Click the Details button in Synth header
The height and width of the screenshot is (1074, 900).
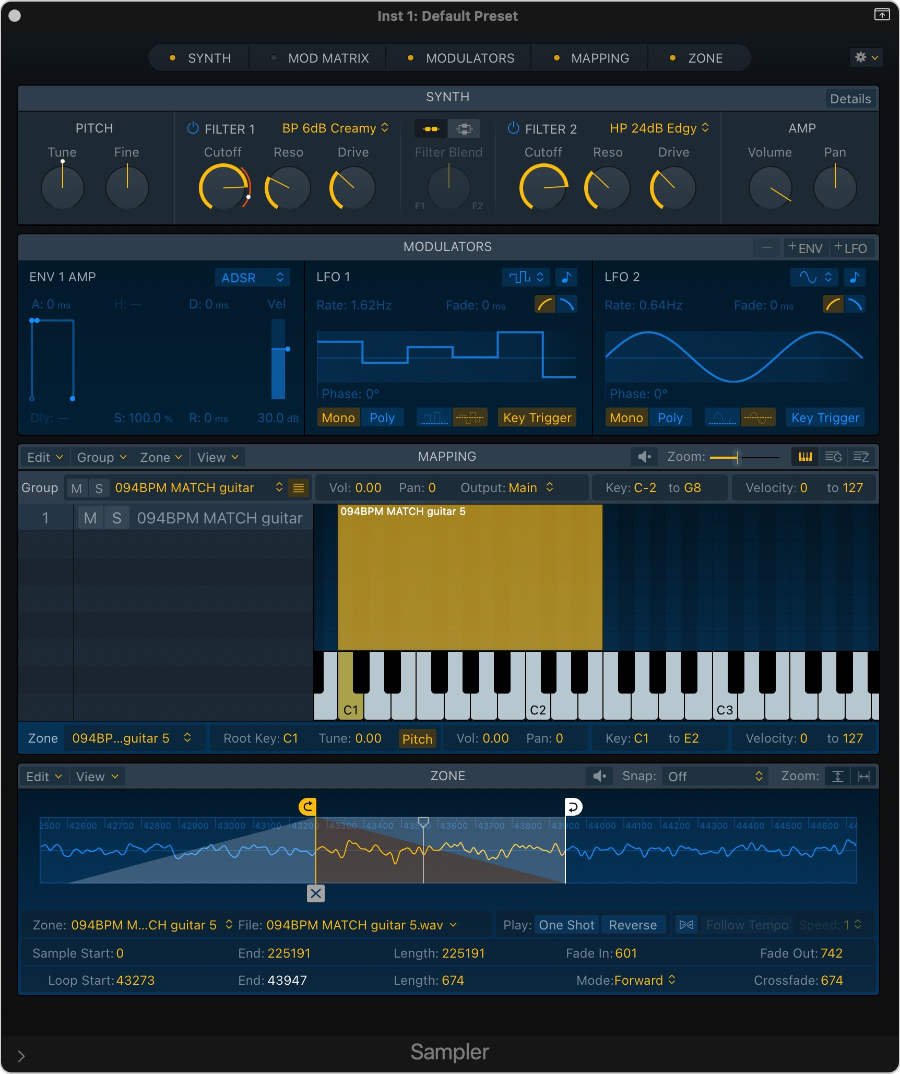click(x=850, y=99)
